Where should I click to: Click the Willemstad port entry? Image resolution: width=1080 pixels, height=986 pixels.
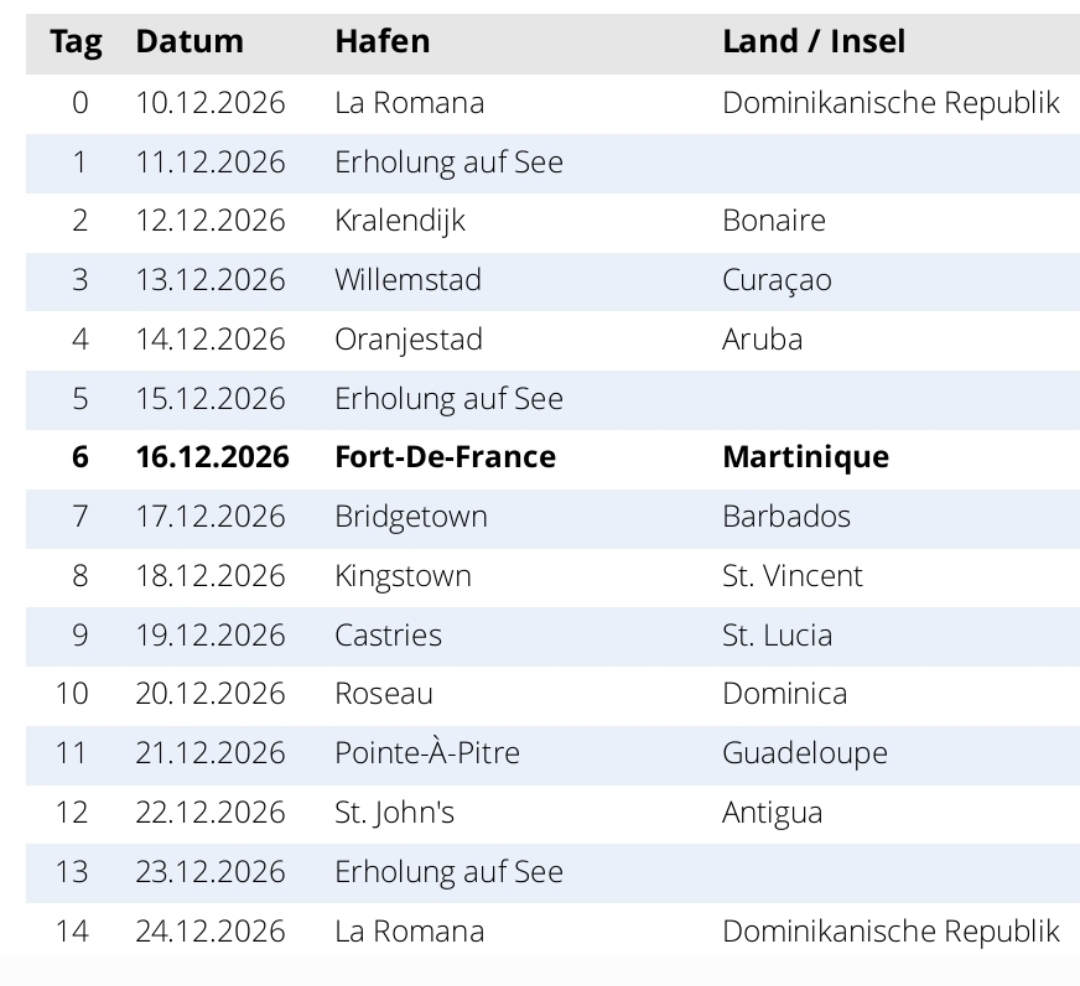click(408, 280)
